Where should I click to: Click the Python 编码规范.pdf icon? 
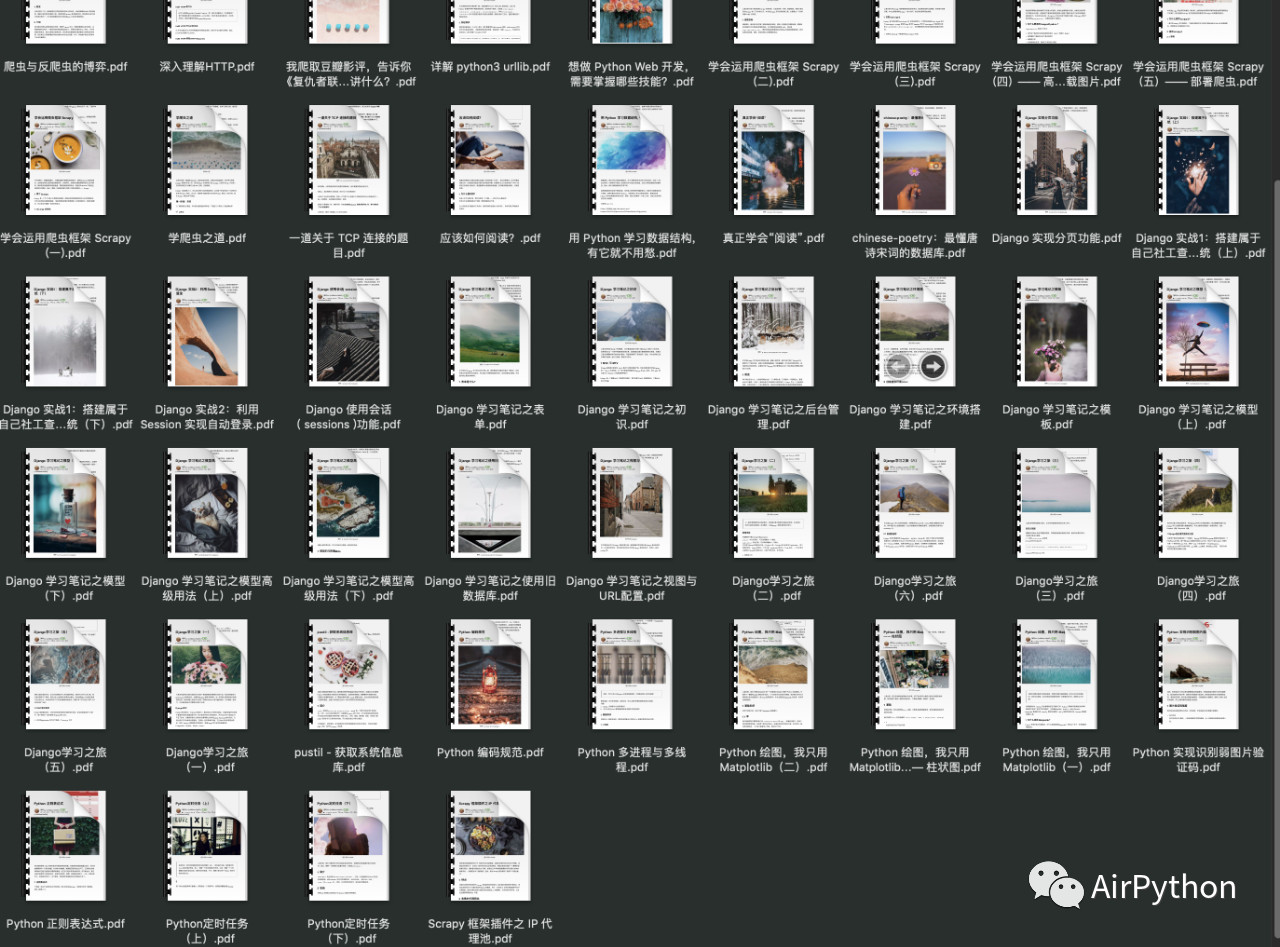pyautogui.click(x=491, y=674)
